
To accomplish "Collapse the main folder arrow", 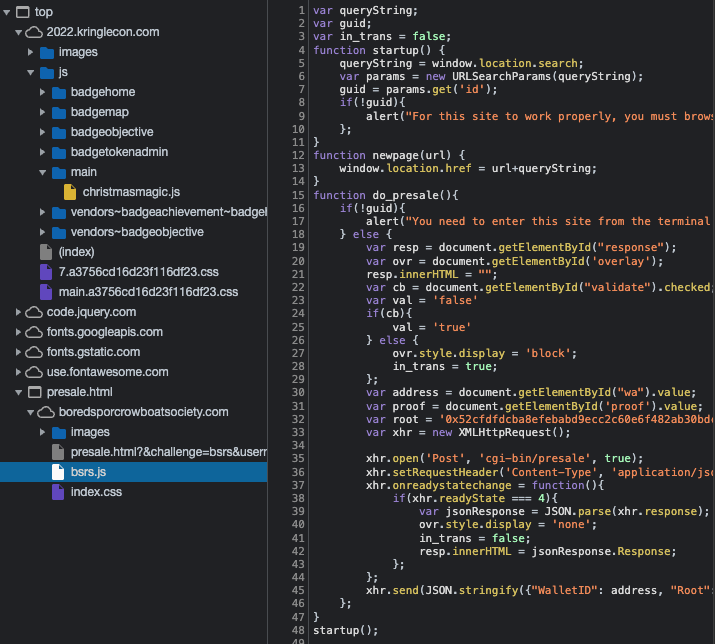I will tap(43, 172).
